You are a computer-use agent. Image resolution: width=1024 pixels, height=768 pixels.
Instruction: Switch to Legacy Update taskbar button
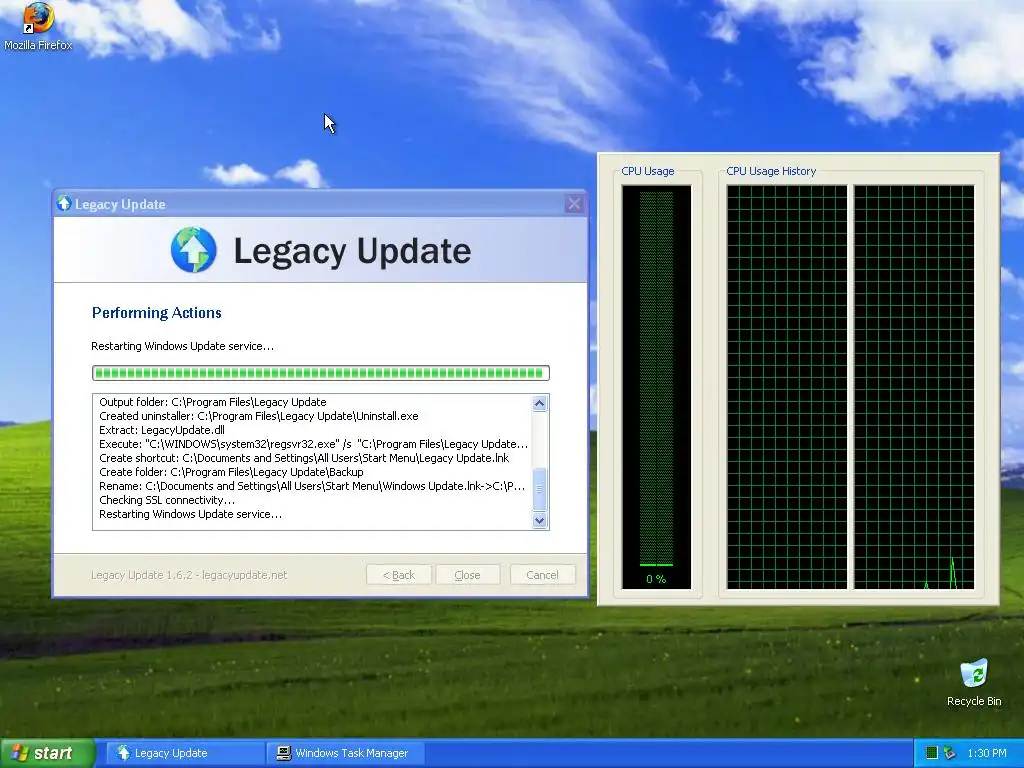point(185,753)
